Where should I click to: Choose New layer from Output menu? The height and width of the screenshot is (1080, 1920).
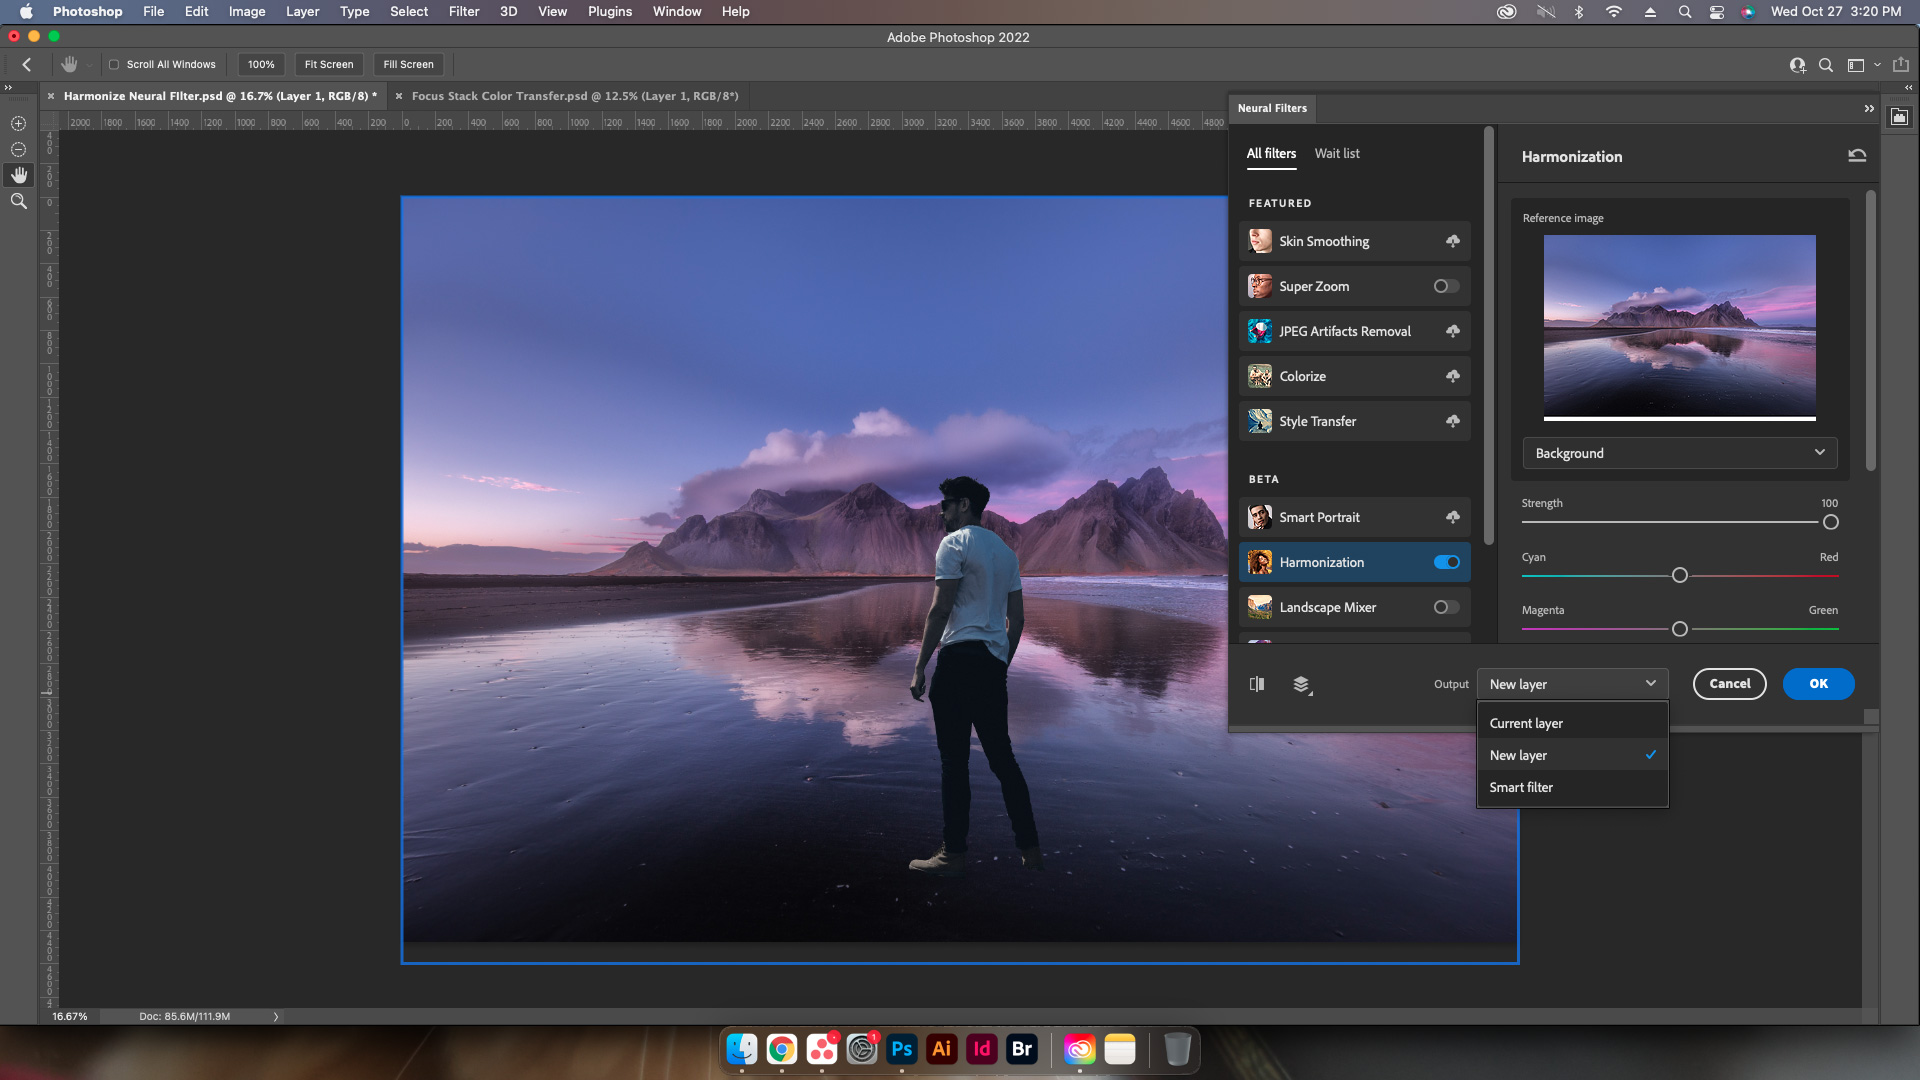[x=1572, y=755]
